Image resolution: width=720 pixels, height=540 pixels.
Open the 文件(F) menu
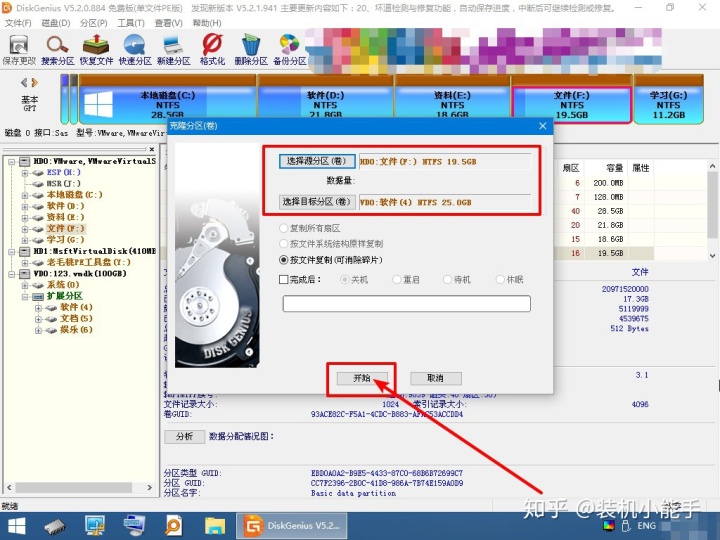(18, 23)
